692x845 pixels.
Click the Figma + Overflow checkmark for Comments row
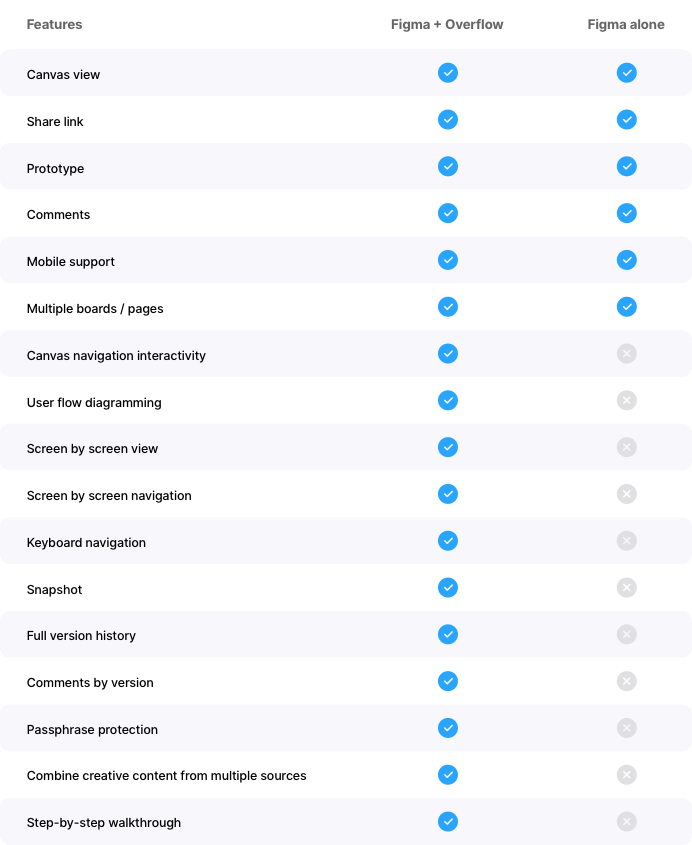click(448, 213)
